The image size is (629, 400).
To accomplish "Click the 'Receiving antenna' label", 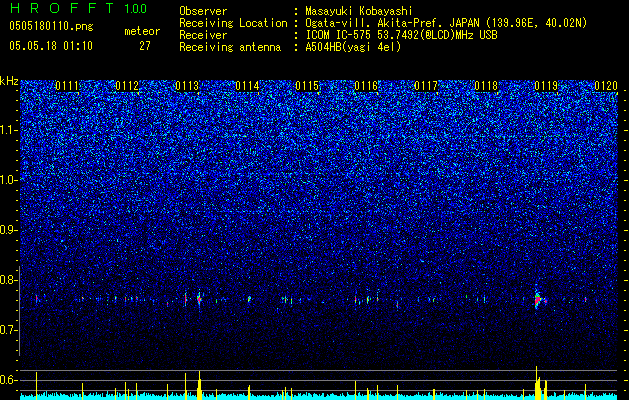I will pos(230,47).
